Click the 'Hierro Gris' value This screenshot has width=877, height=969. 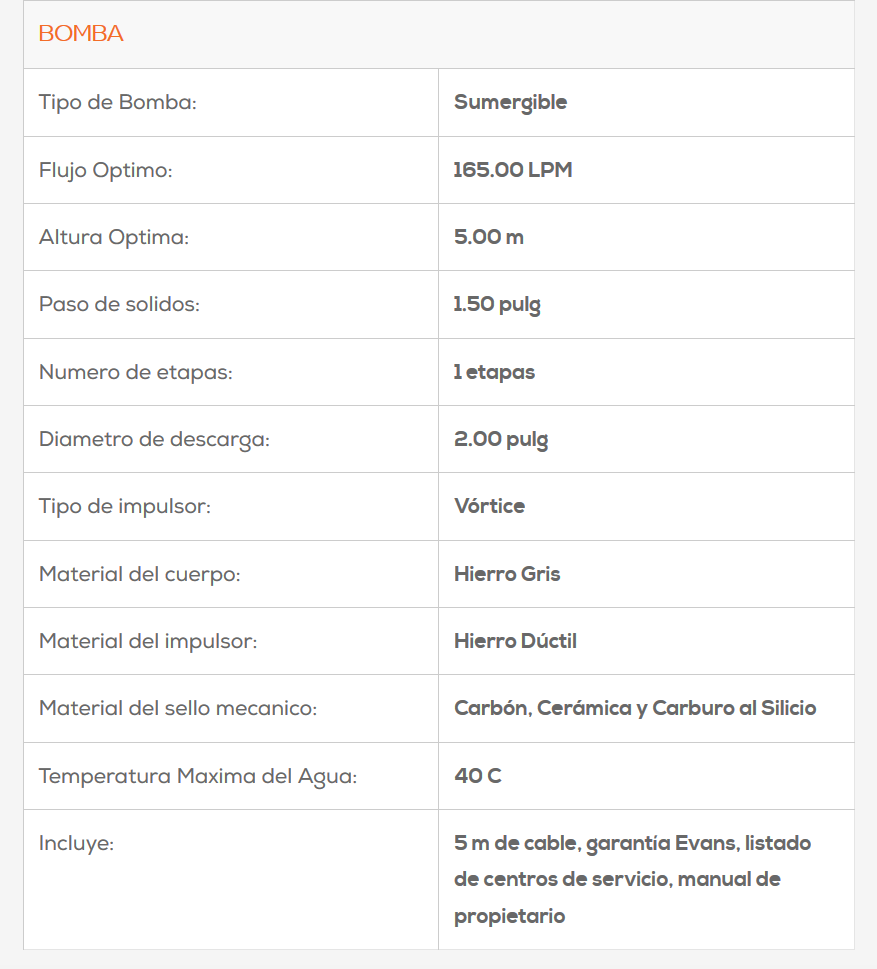pos(507,574)
